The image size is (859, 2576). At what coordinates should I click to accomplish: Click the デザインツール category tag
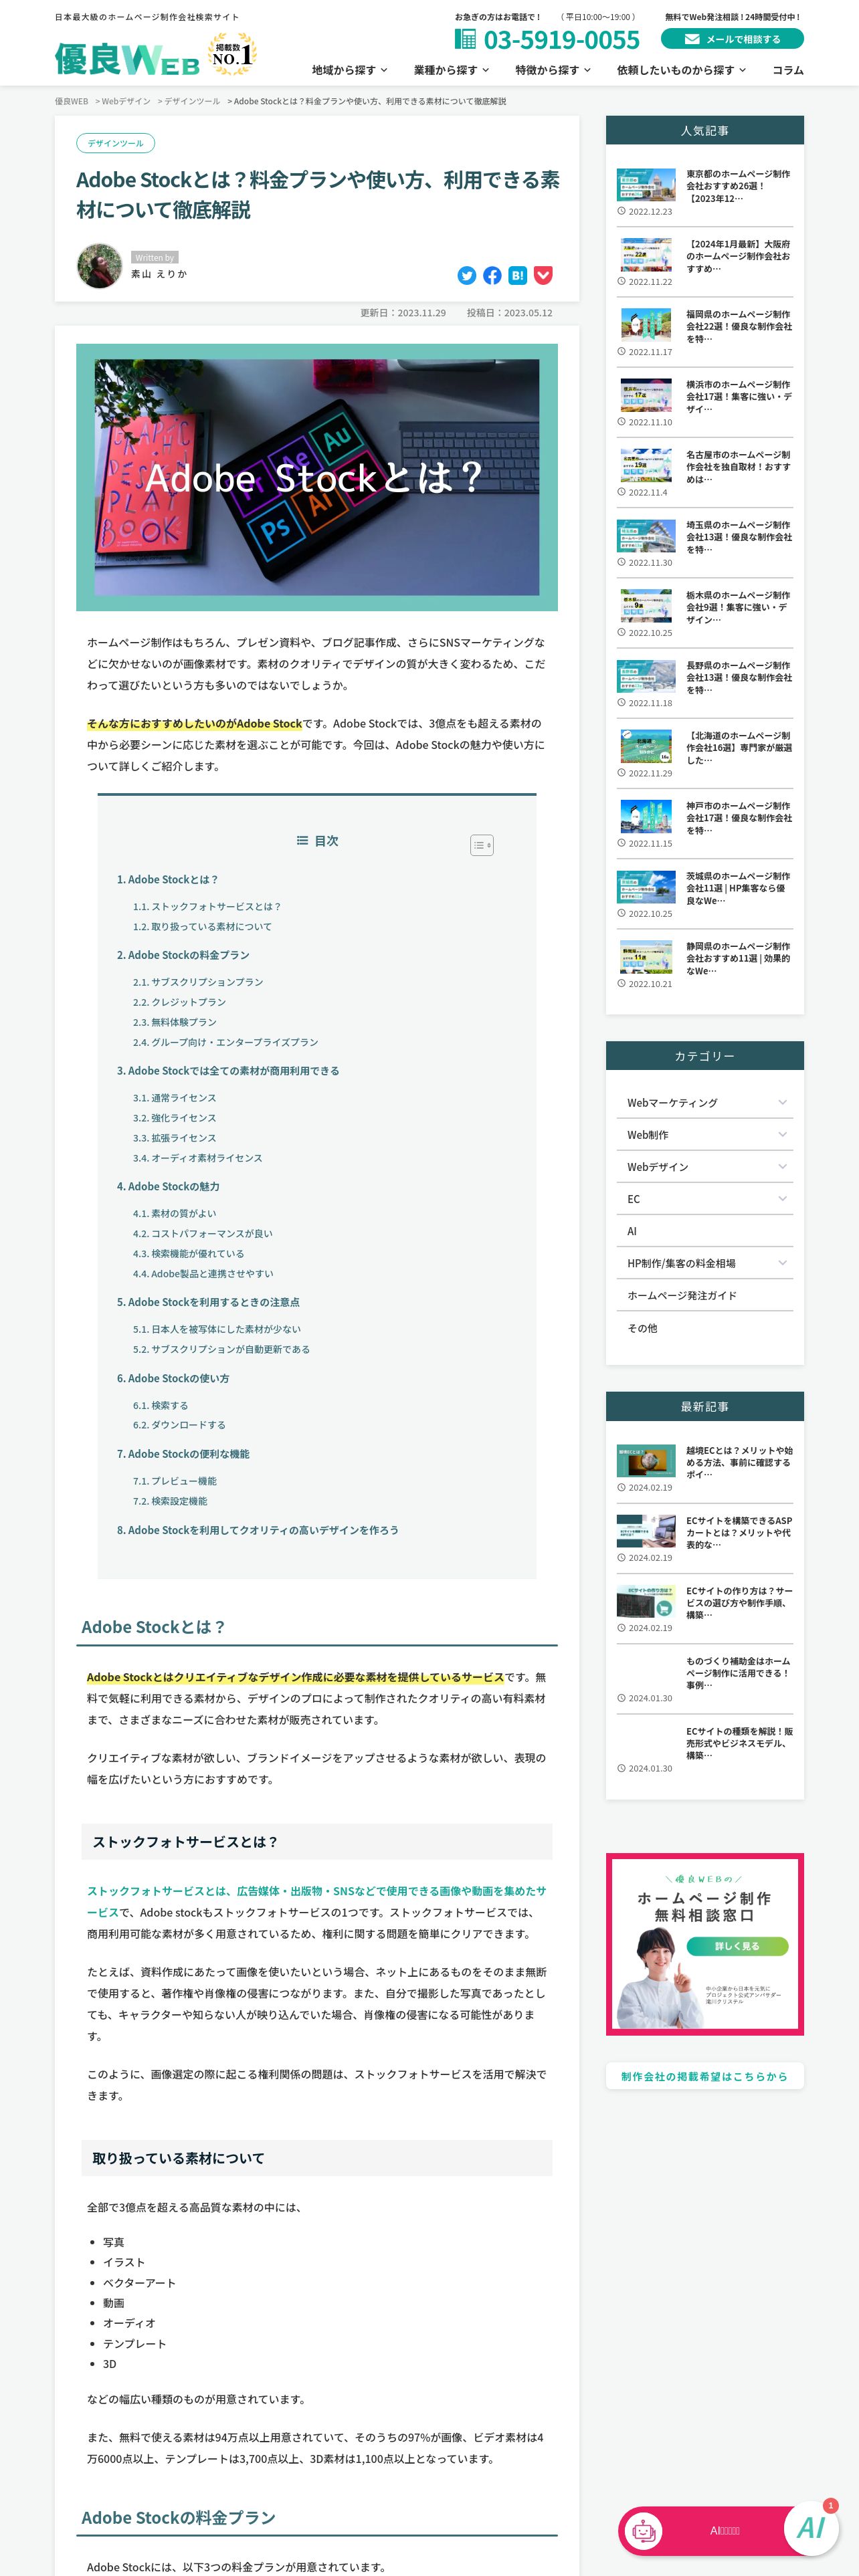(x=115, y=143)
